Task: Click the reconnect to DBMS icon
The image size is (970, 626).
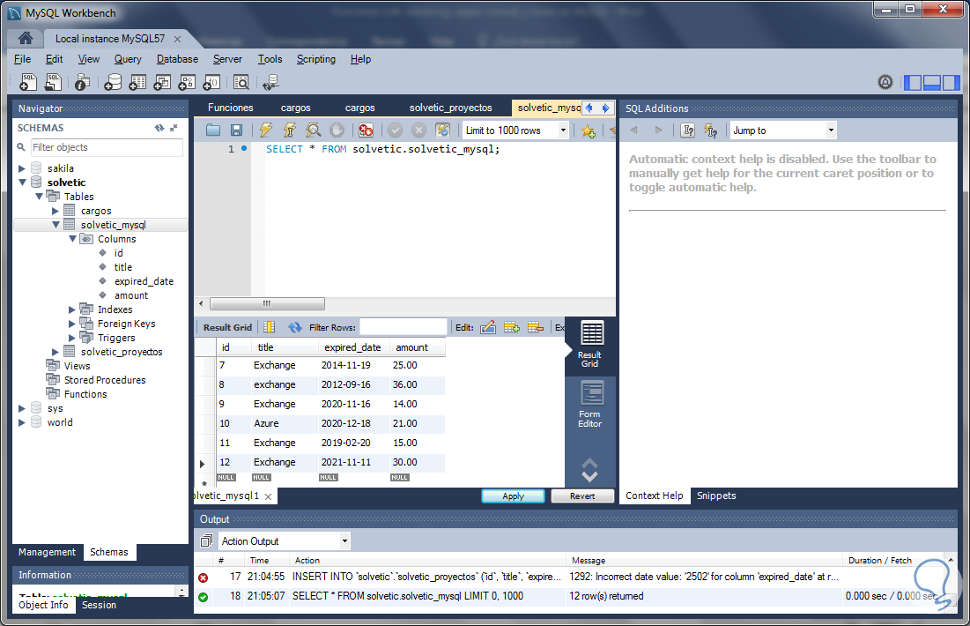Action: click(270, 82)
